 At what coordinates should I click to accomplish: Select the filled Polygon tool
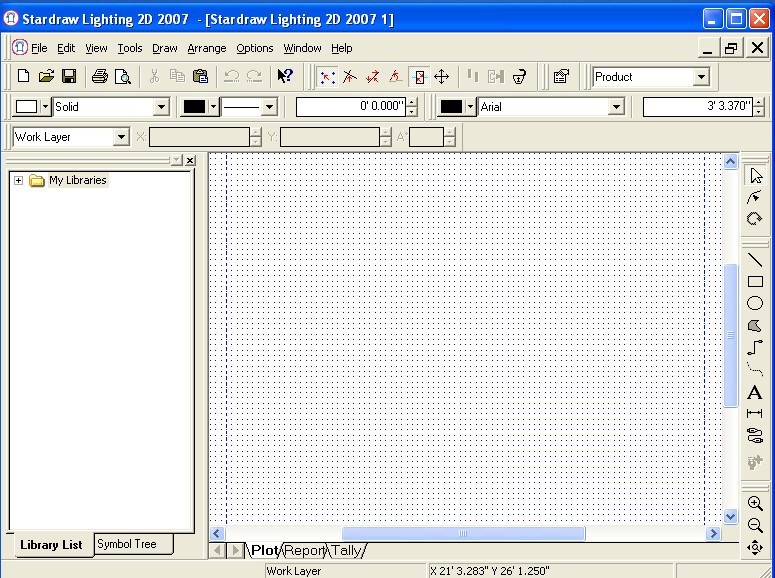[x=755, y=325]
